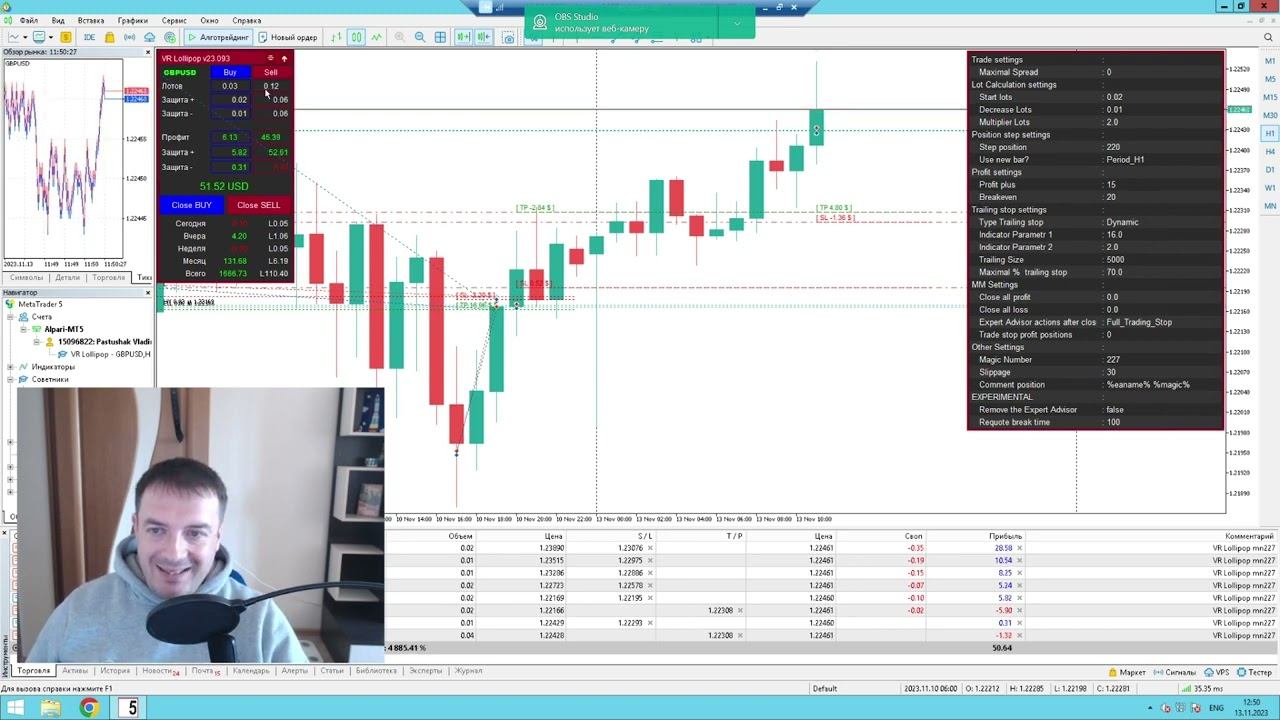Open the View menu
The height and width of the screenshot is (720, 1280).
(x=58, y=20)
